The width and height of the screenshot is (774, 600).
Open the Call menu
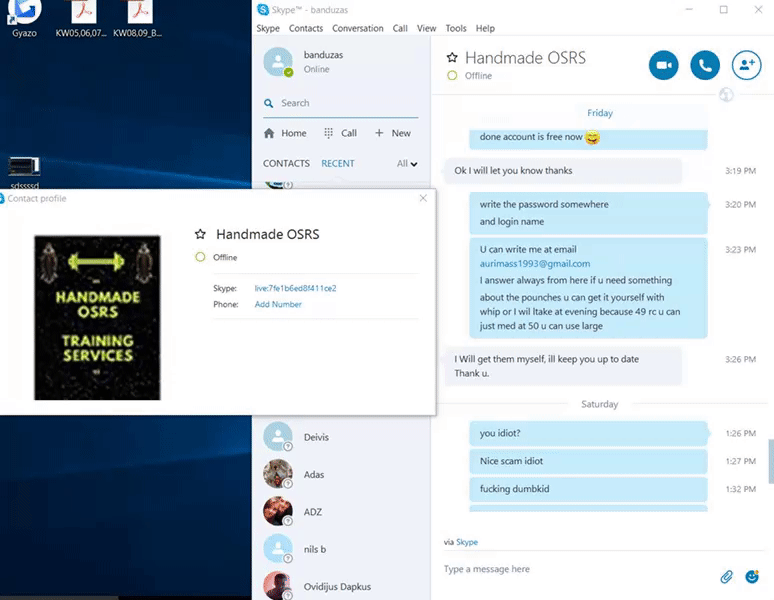pos(400,28)
